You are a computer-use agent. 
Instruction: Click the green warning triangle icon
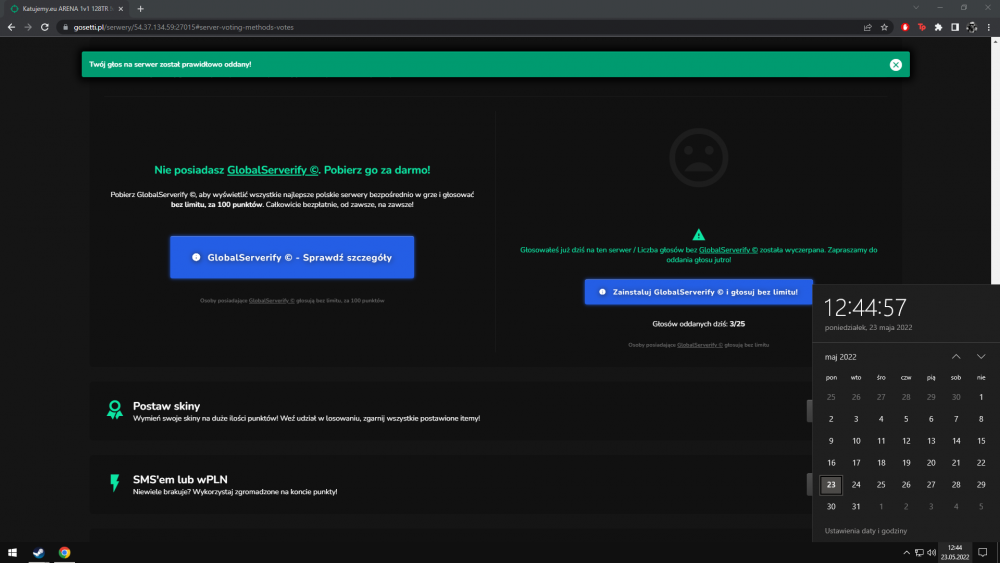698,235
